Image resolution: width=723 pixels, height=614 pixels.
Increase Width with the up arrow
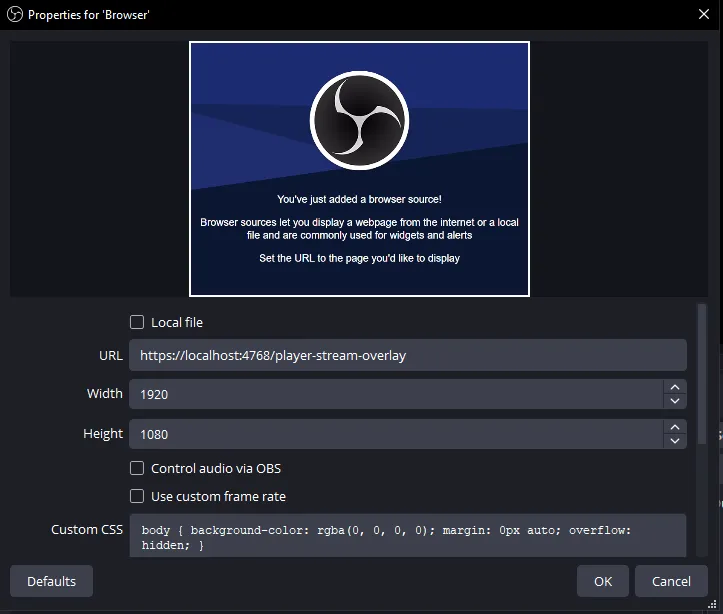click(x=675, y=387)
